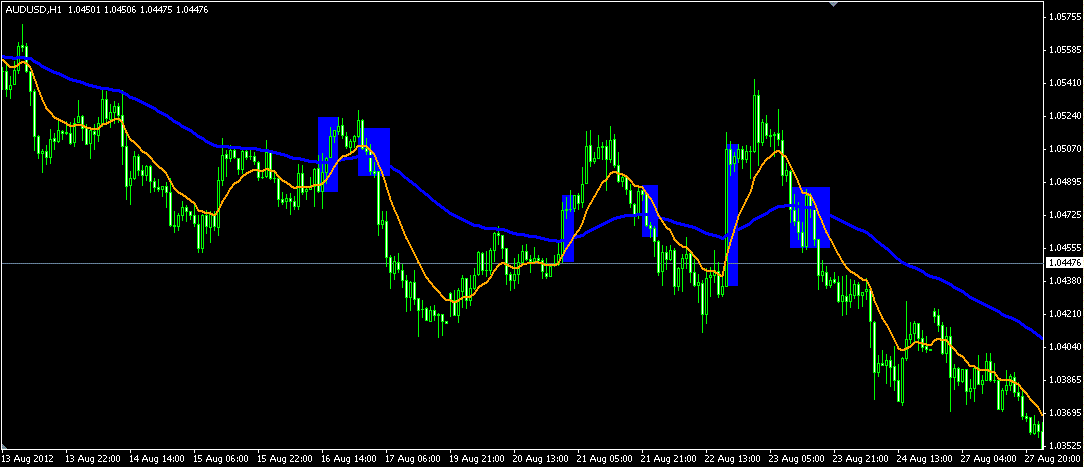
Task: Click price axis label 1.05755
Action: pyautogui.click(x=1065, y=17)
